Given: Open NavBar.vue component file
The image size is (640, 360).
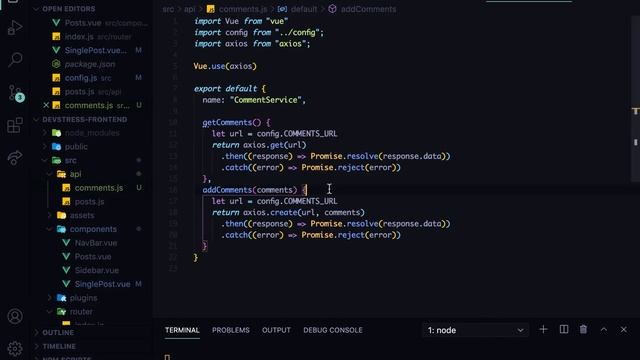Looking at the screenshot, I should tap(96, 243).
